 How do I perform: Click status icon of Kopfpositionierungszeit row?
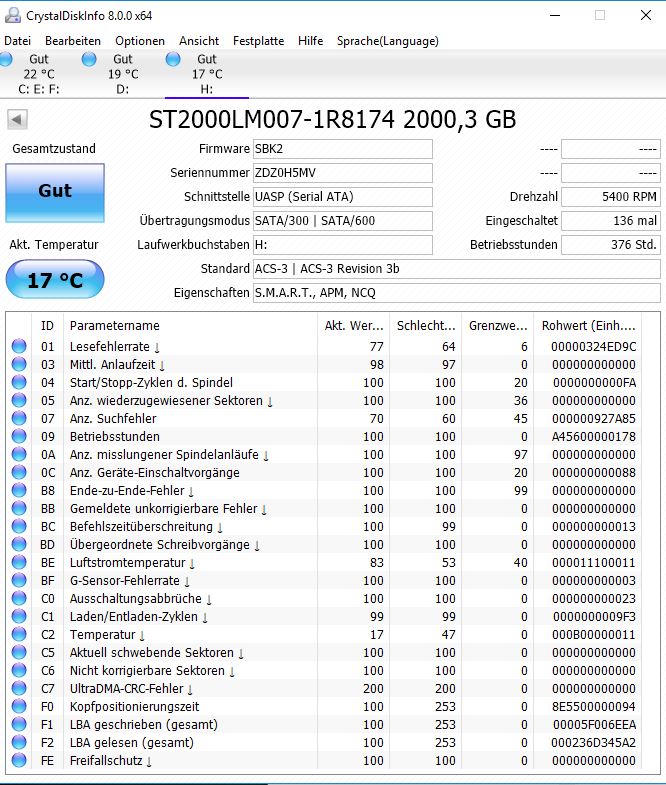pos(19,706)
